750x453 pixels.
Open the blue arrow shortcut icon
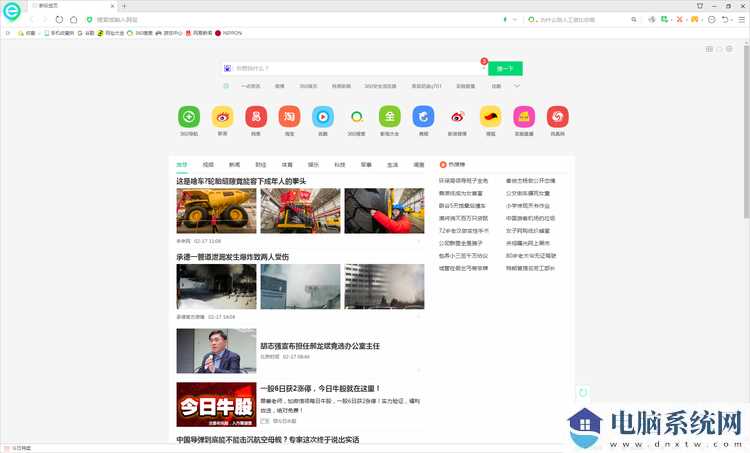423,117
